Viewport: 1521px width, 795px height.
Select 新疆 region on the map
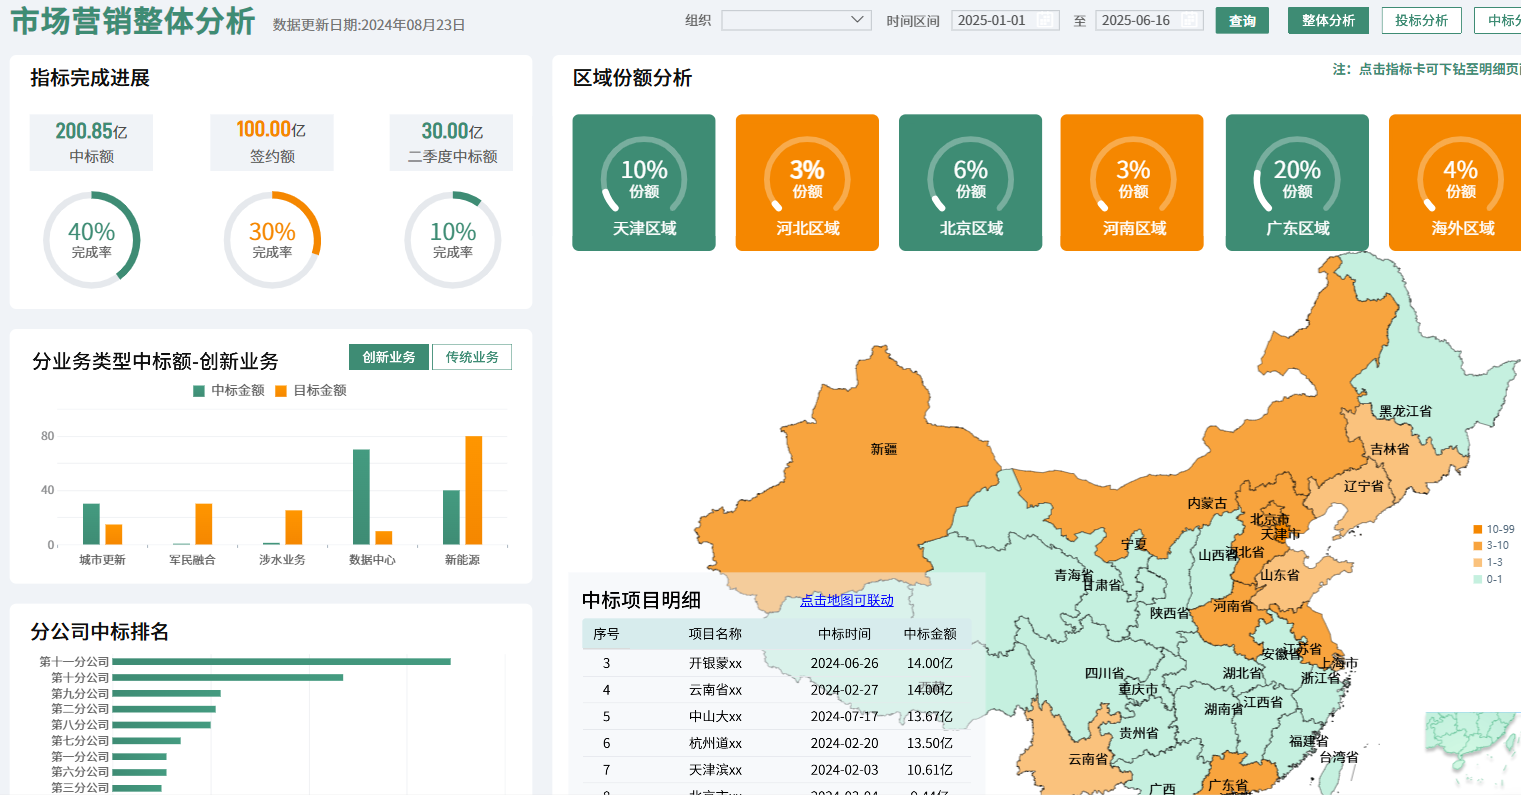[883, 450]
